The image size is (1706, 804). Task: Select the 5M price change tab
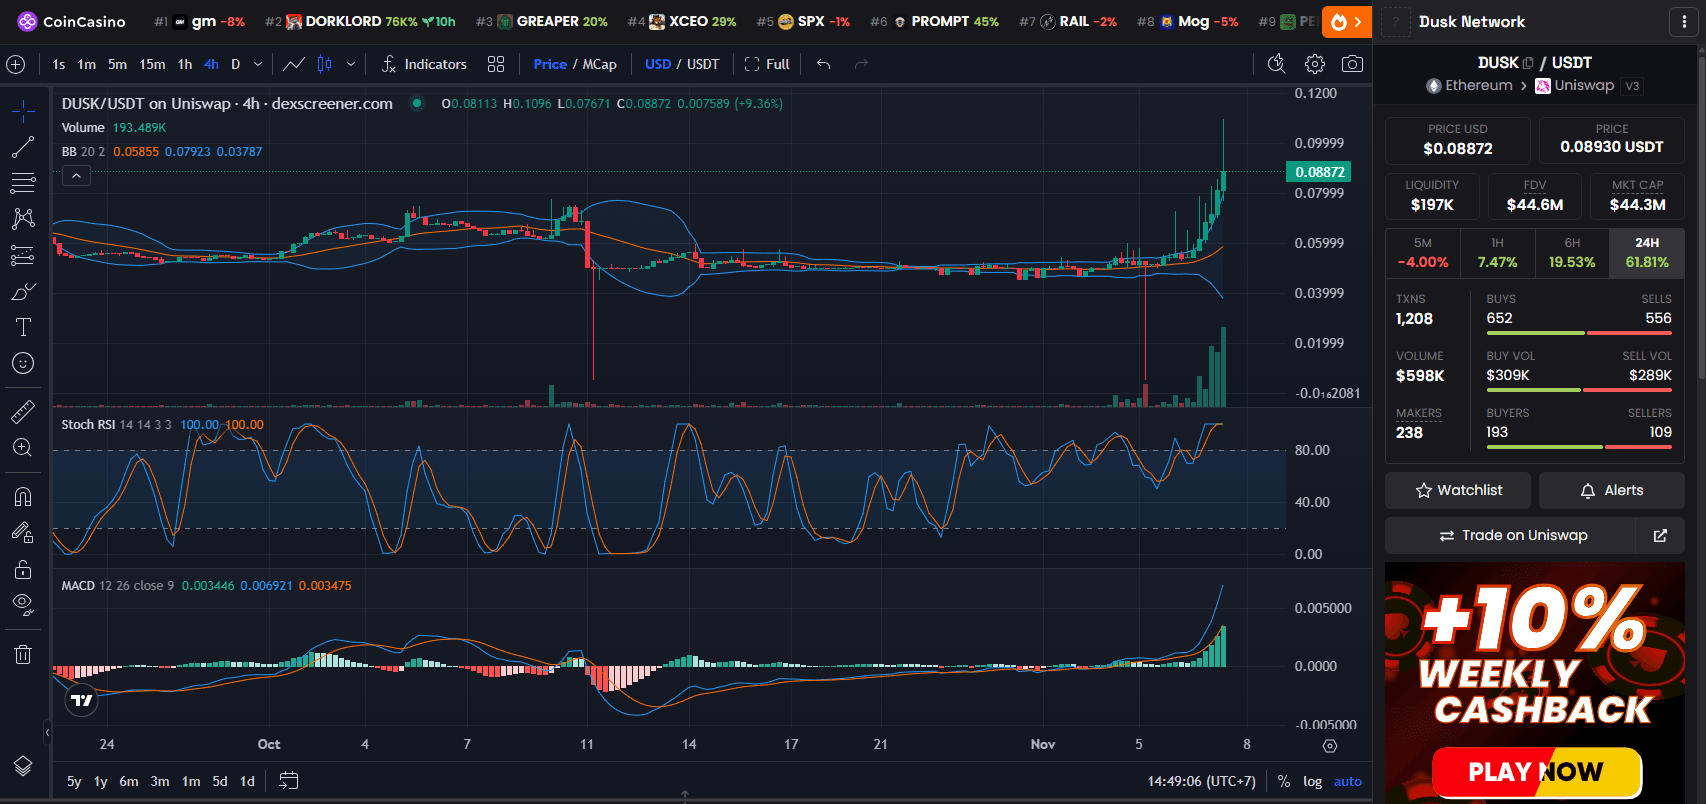pyautogui.click(x=1423, y=253)
